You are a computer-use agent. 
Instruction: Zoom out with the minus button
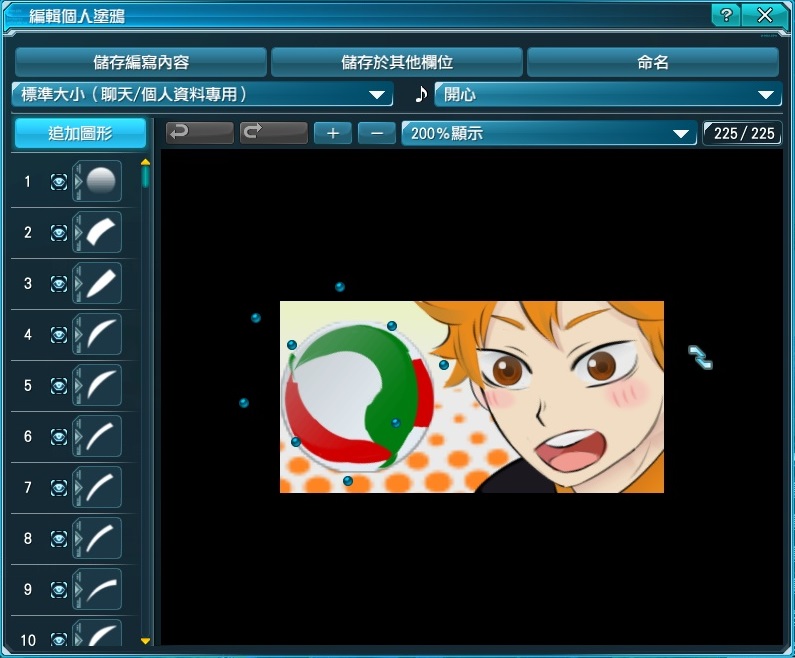coord(377,133)
